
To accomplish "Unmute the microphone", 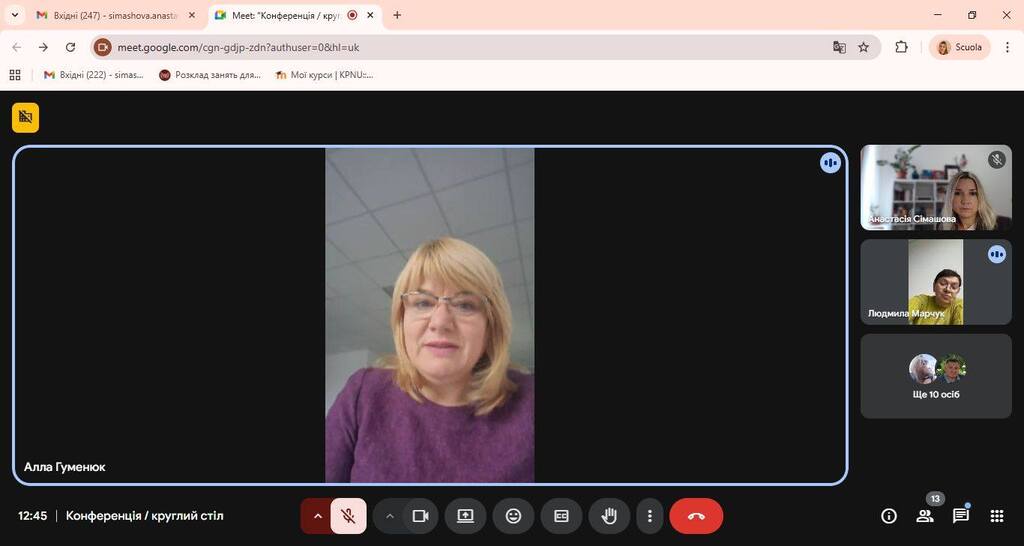I will [x=348, y=516].
